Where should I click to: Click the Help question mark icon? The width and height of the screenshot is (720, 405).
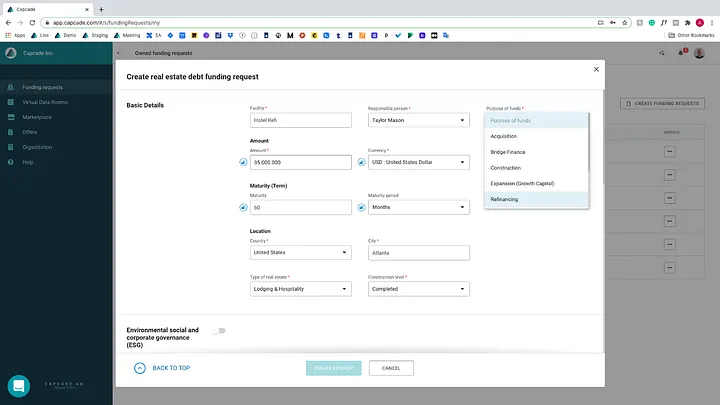pos(11,162)
